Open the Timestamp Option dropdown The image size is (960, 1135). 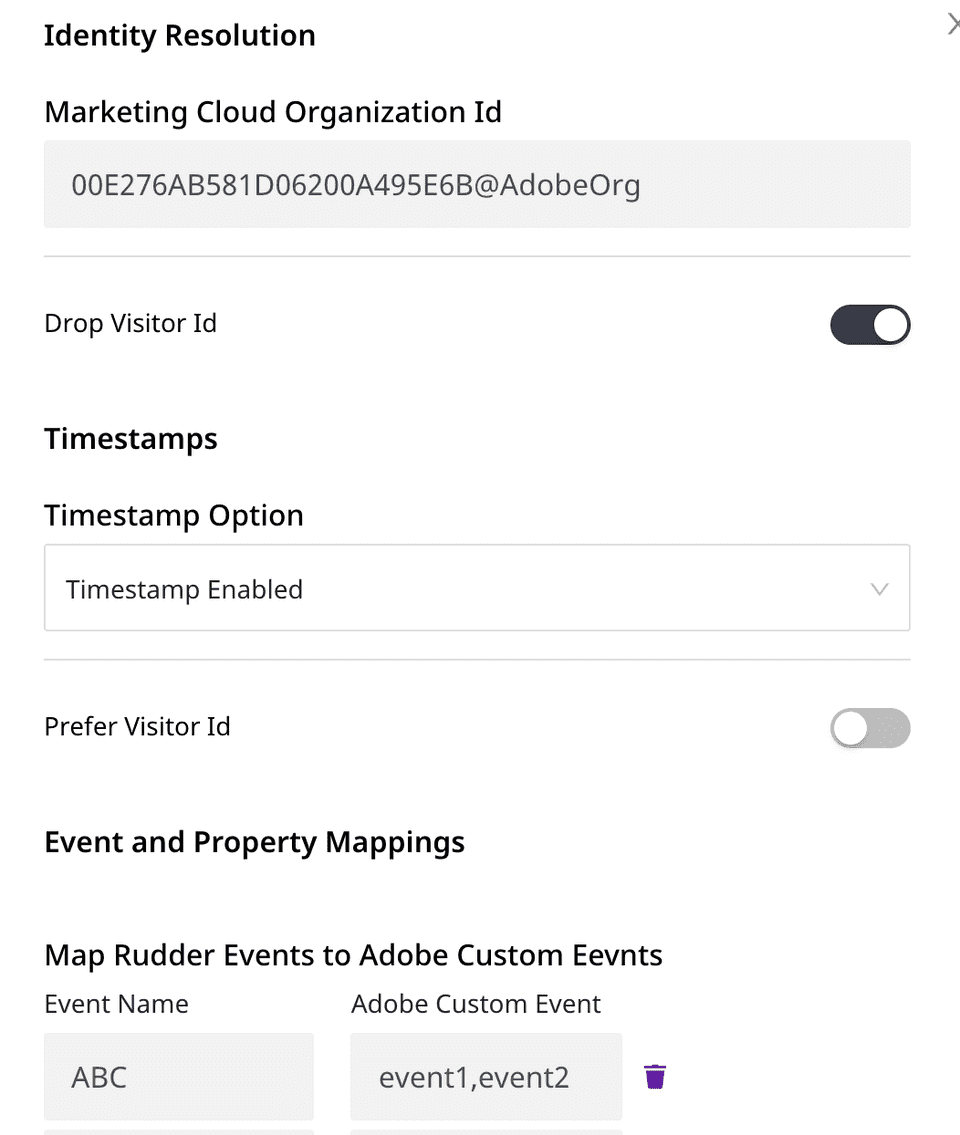pyautogui.click(x=477, y=588)
